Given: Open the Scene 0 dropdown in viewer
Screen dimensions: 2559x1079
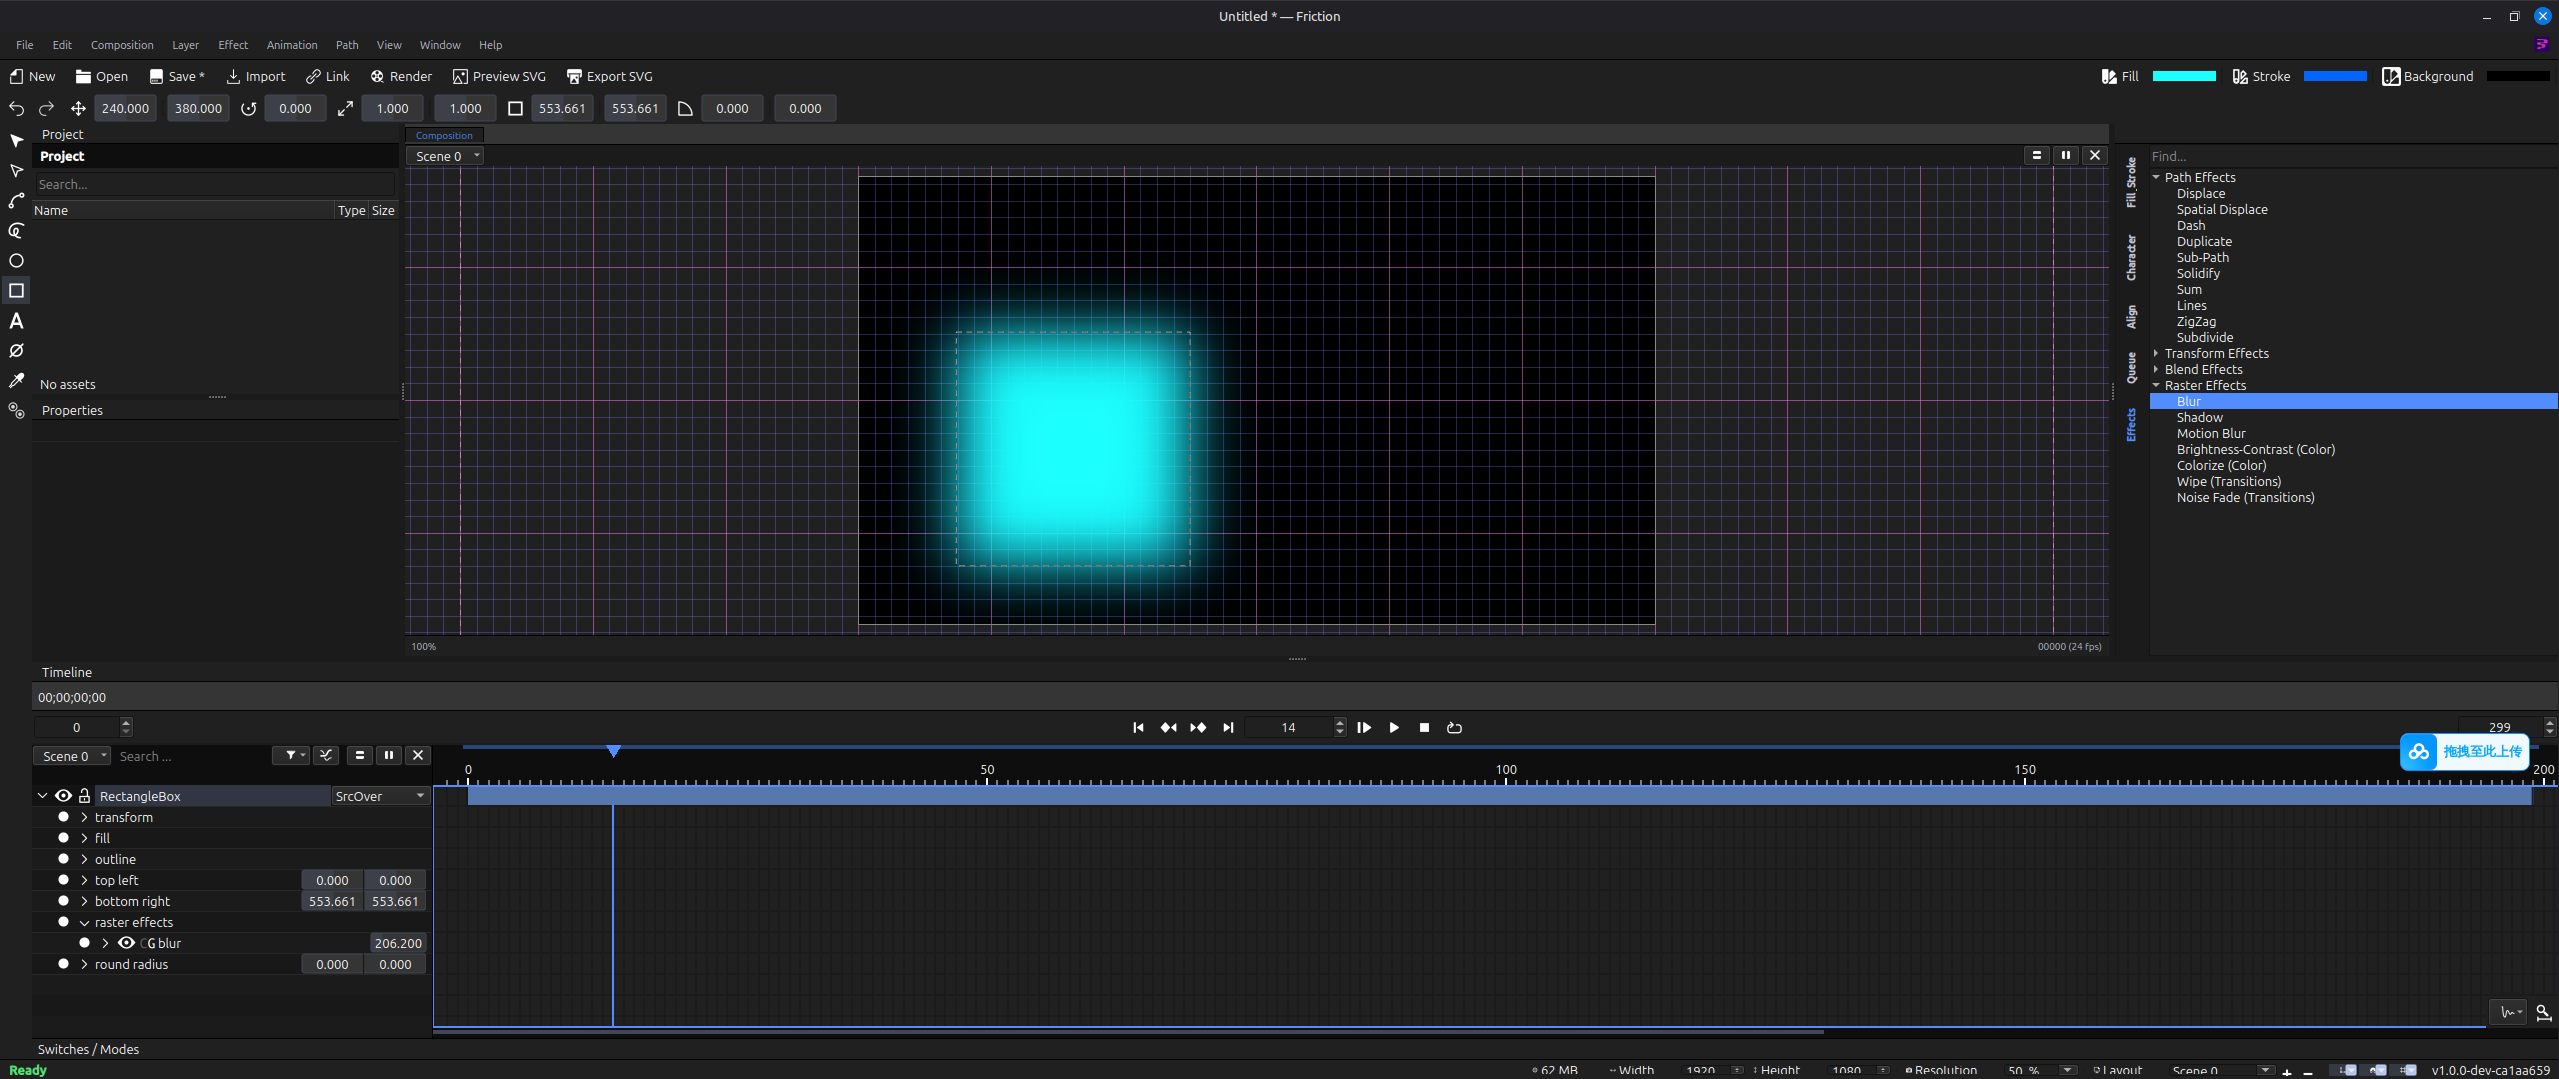Looking at the screenshot, I should click(x=446, y=156).
